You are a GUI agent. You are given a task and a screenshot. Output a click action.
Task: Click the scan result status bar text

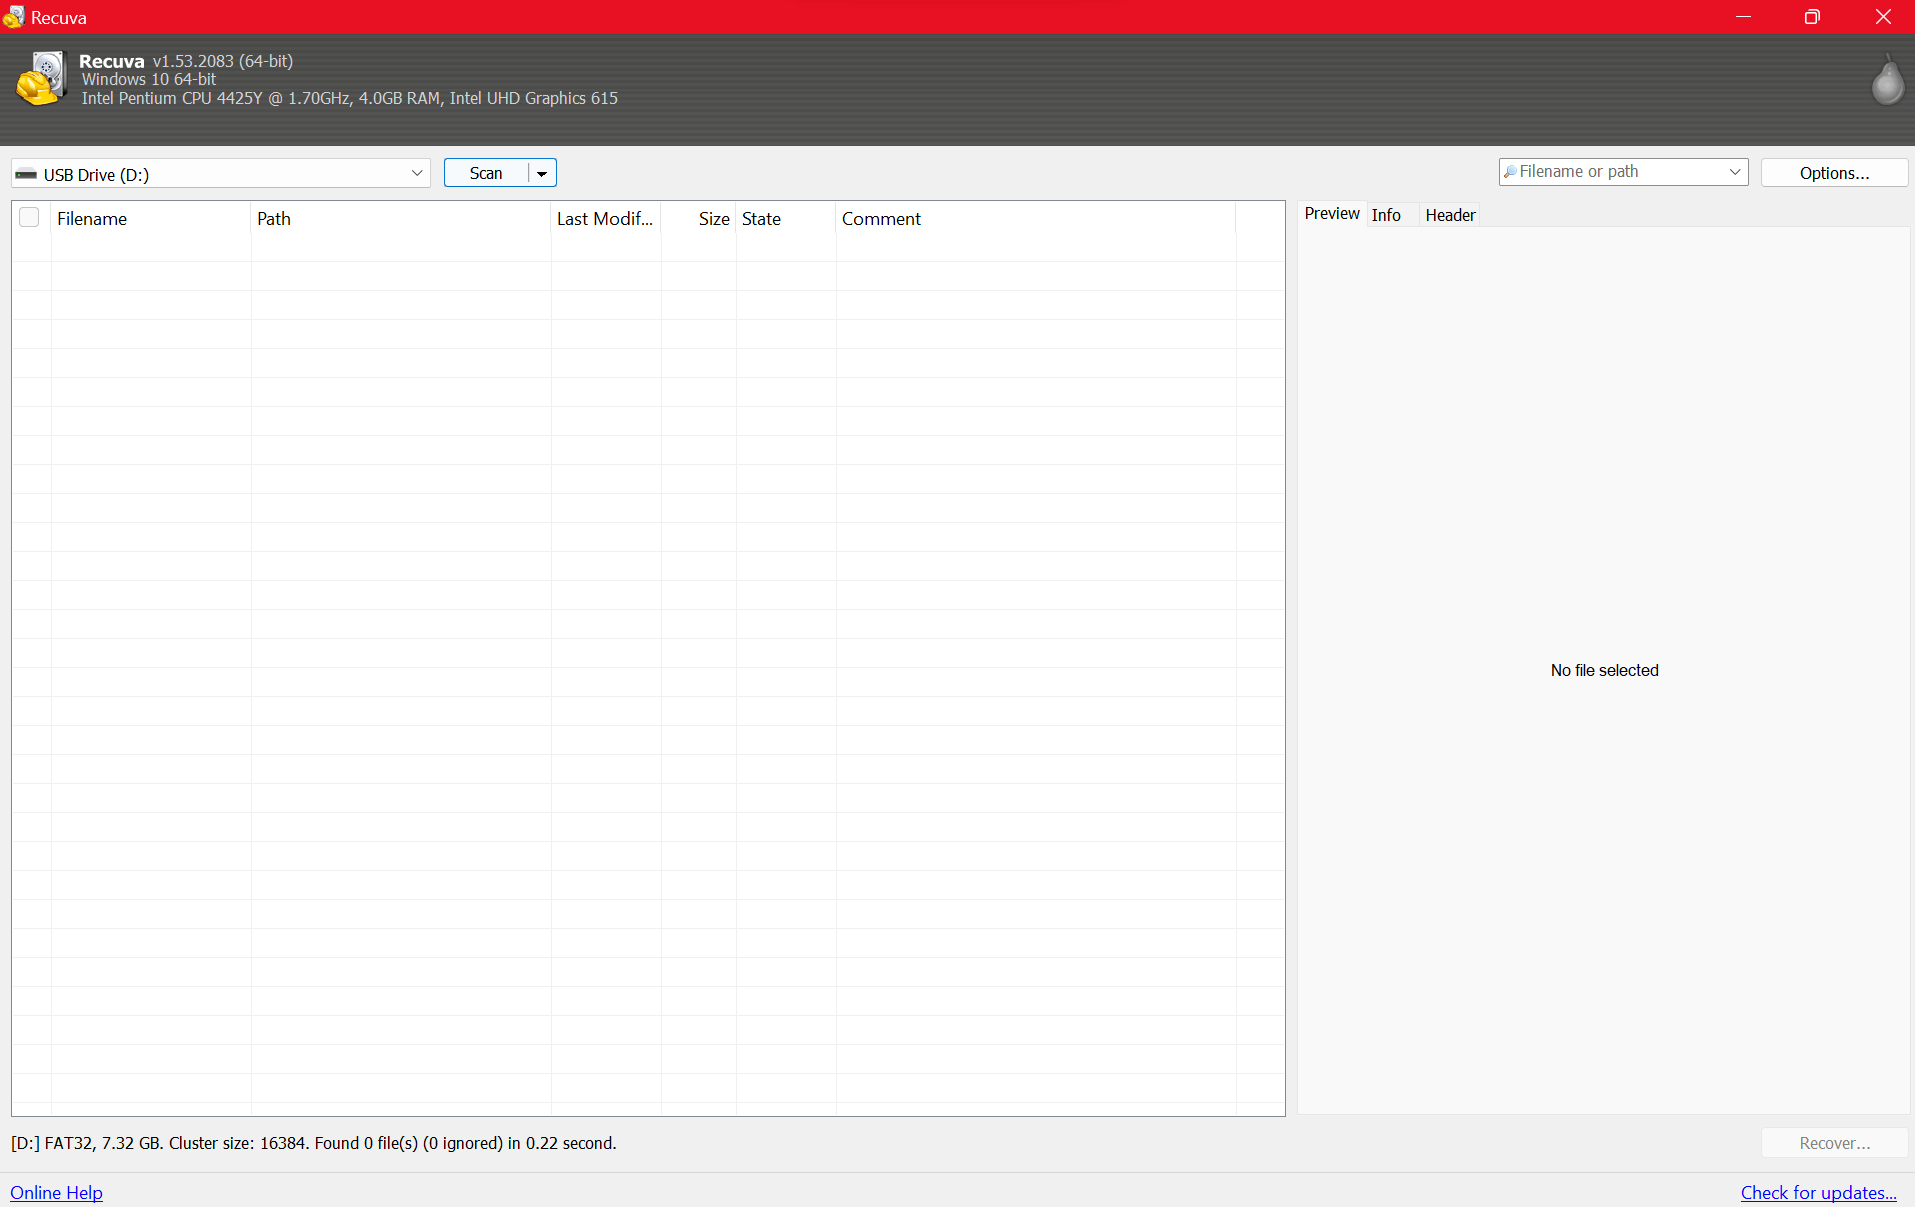click(314, 1143)
